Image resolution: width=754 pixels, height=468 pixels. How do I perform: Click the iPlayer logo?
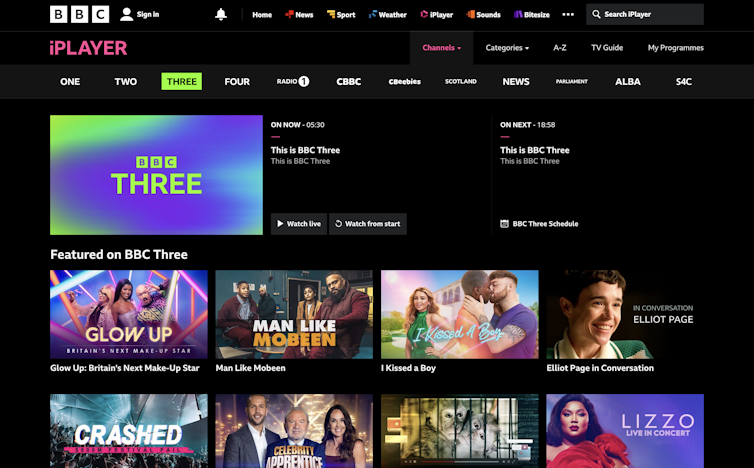pos(88,48)
